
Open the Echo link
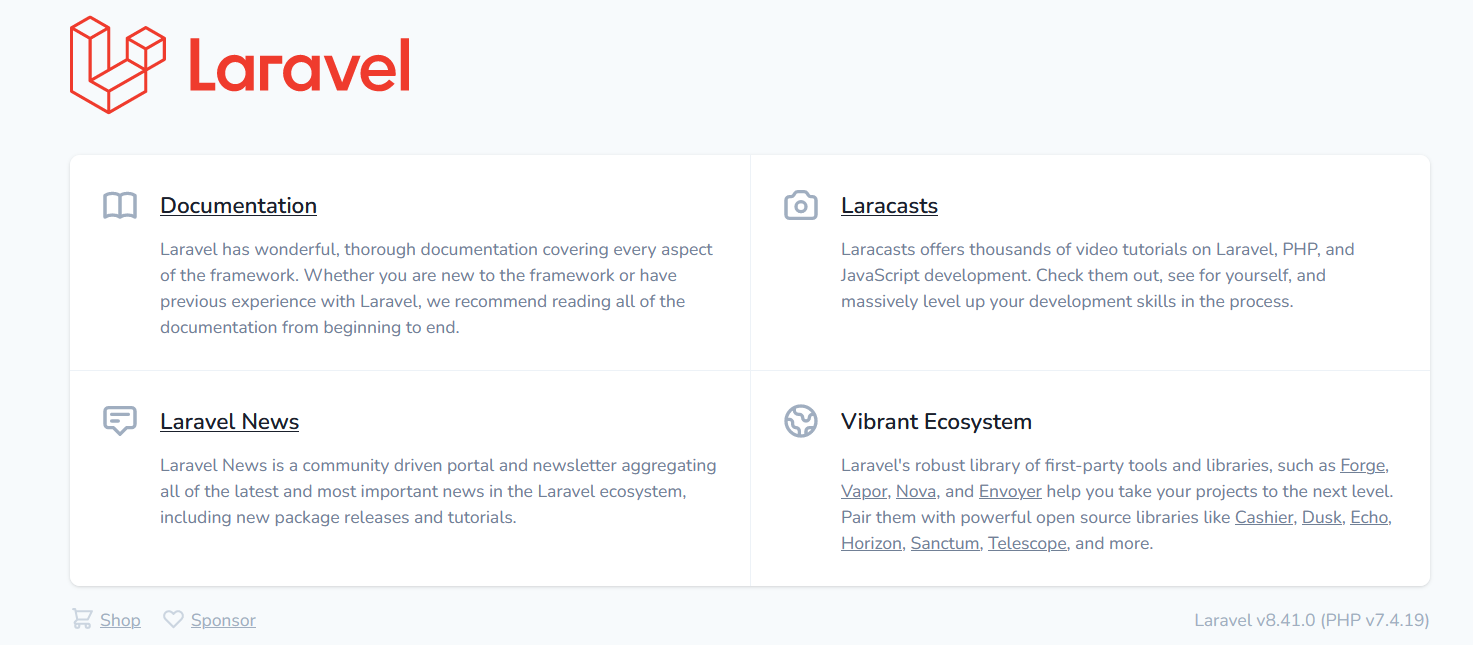(x=1368, y=517)
